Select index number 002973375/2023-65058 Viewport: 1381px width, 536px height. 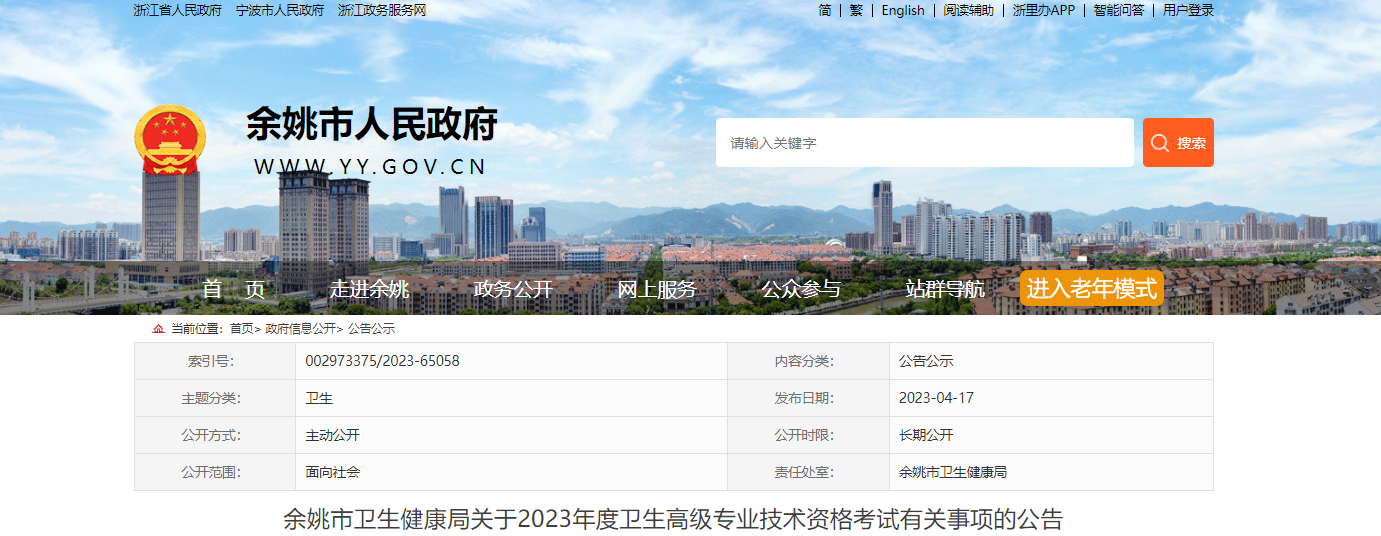pos(383,361)
